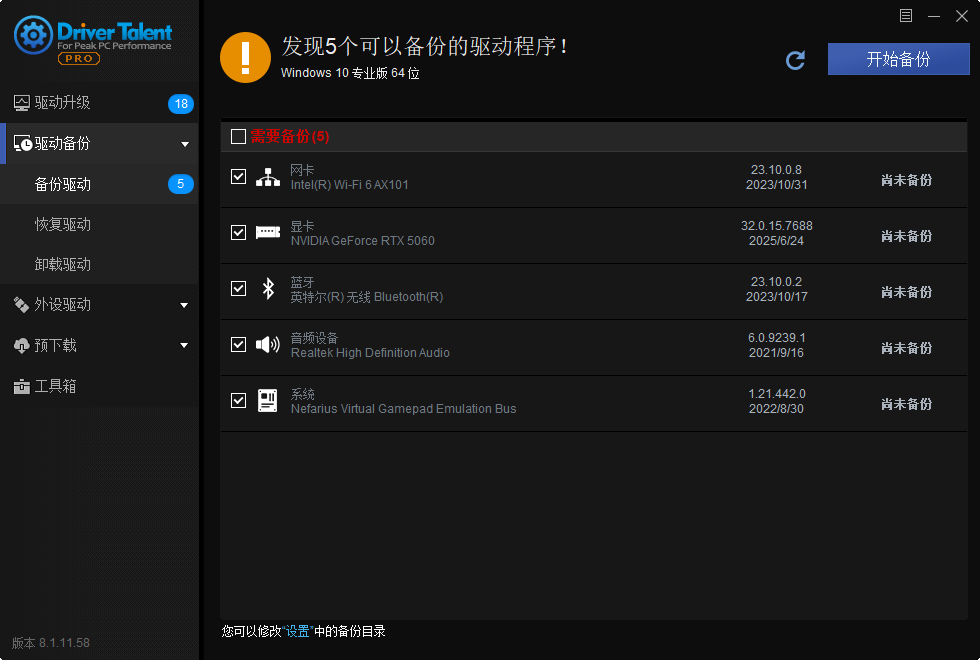Image resolution: width=980 pixels, height=660 pixels.
Task: Click the graphics card icon for 显卡
Action: coord(268,233)
